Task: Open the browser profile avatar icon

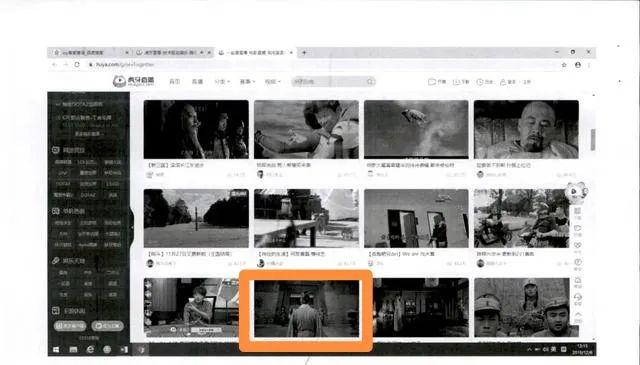Action: 578,65
